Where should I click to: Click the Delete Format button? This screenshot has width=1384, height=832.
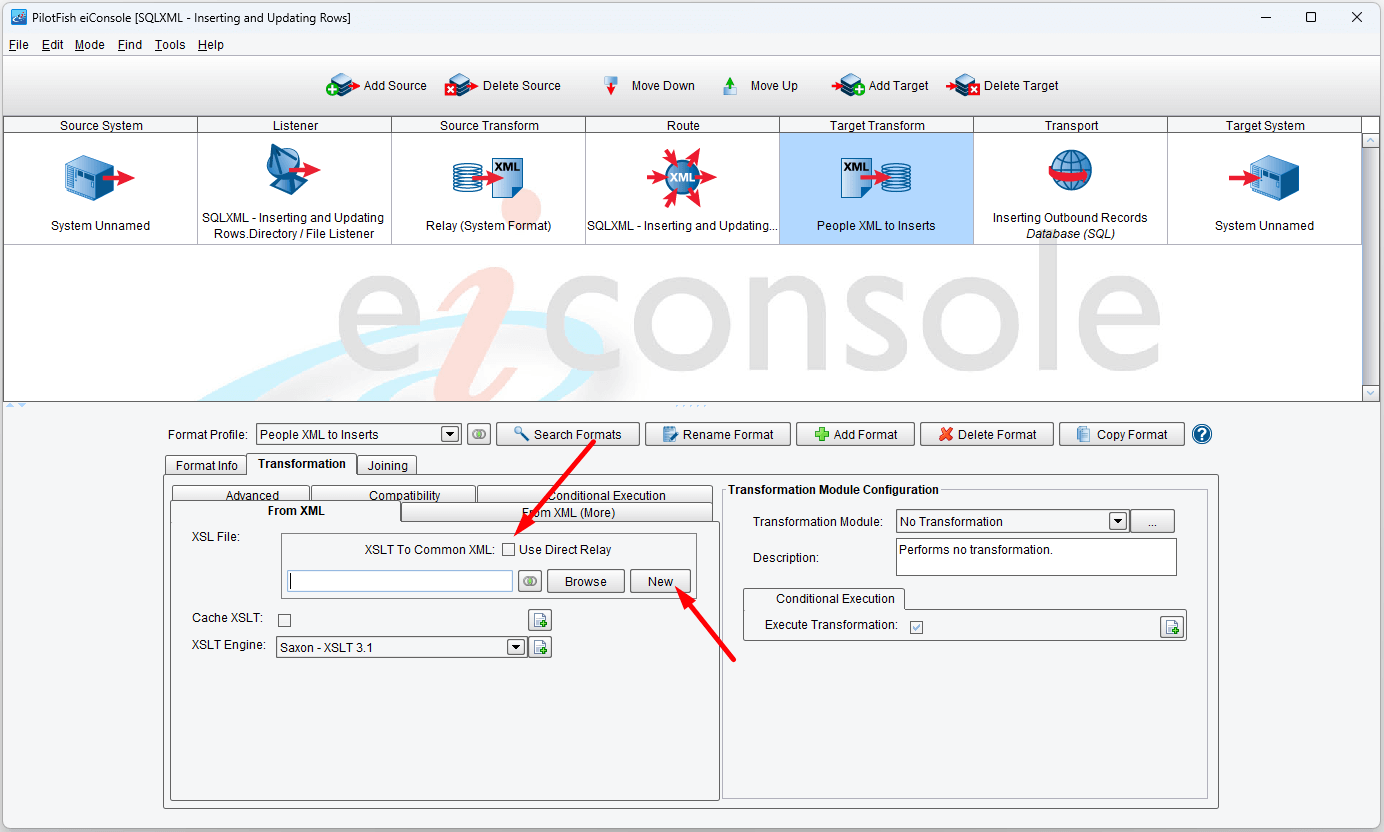[986, 434]
